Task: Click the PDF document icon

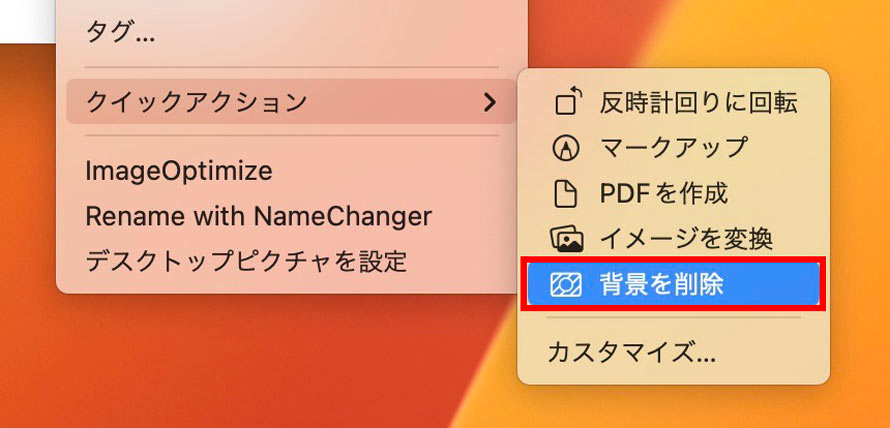Action: coord(565,194)
